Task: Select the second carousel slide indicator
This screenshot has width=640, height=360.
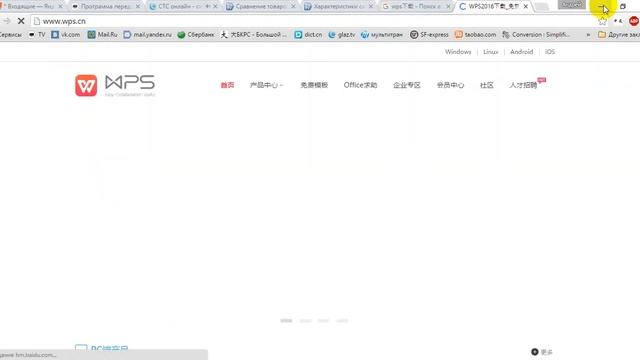Action: tap(305, 320)
